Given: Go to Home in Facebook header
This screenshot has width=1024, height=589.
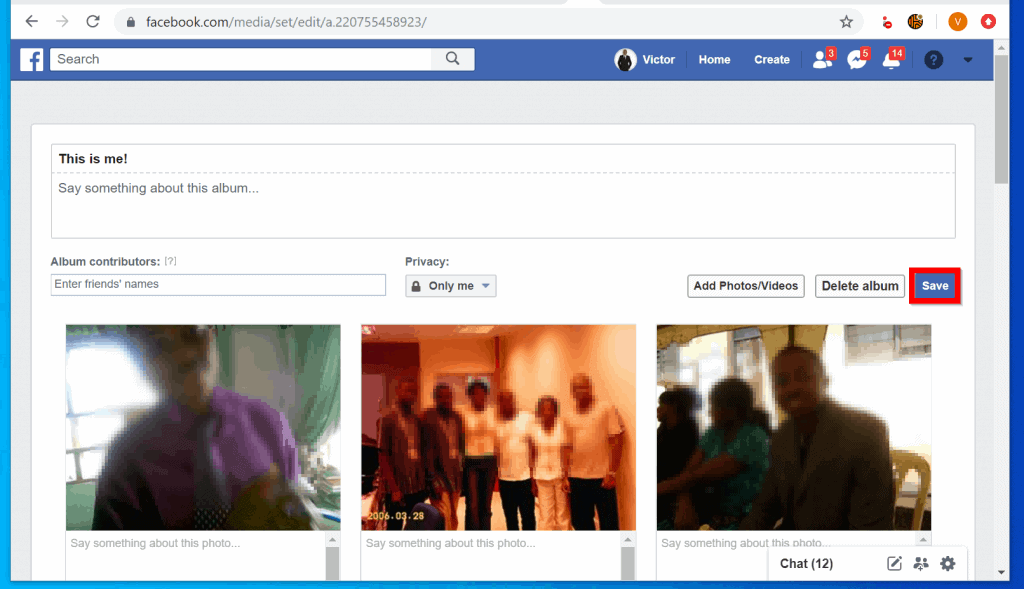Looking at the screenshot, I should pyautogui.click(x=714, y=59).
